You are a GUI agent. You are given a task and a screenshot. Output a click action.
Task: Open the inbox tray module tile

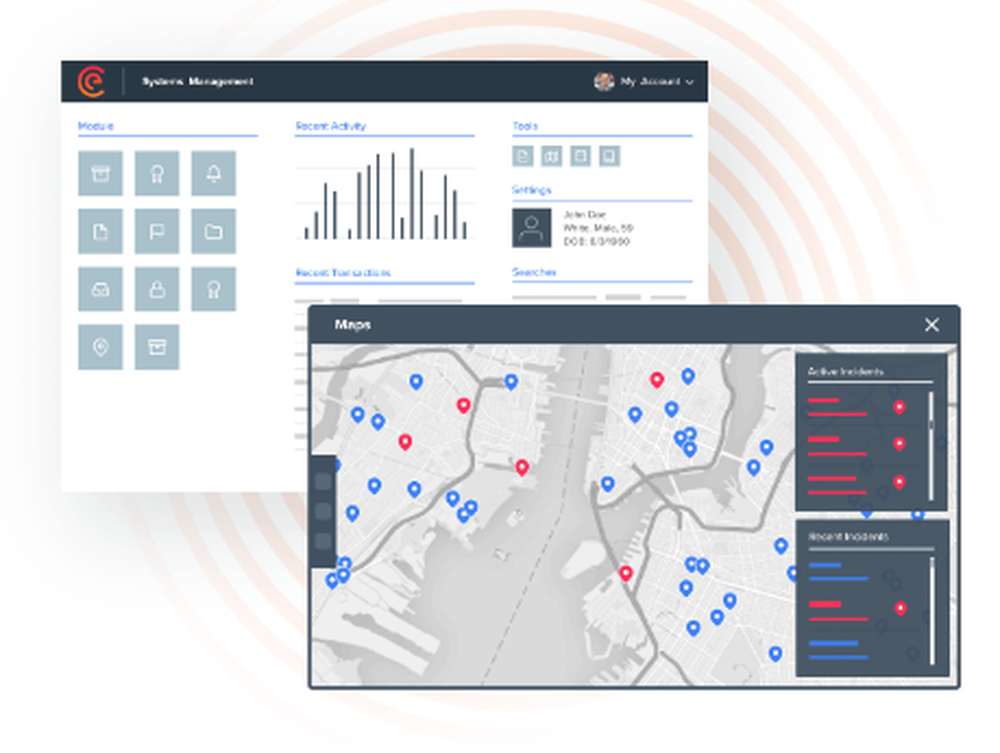tap(100, 289)
